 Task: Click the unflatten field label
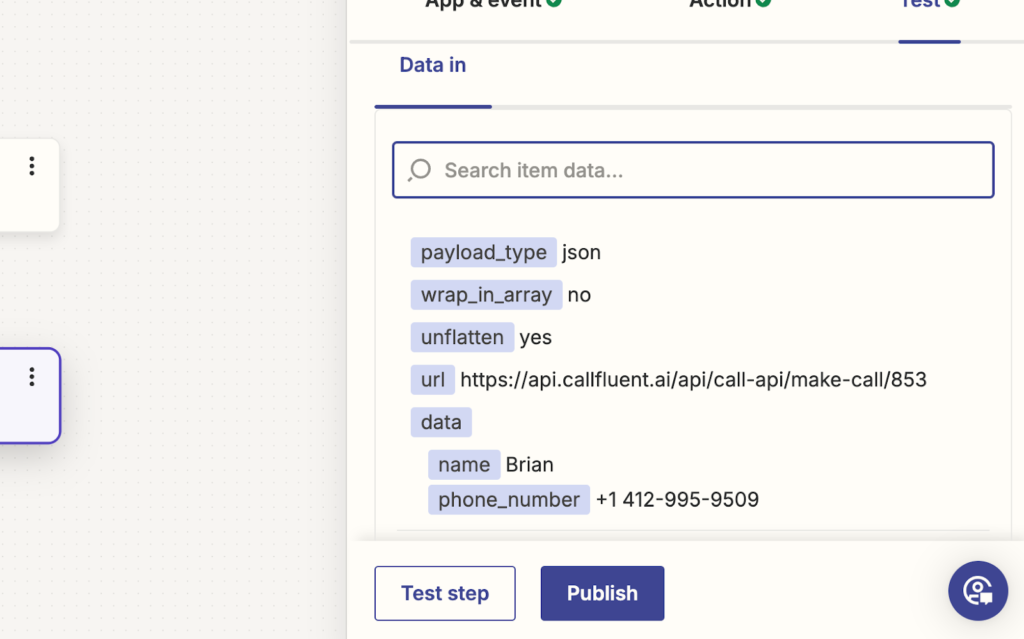click(462, 337)
